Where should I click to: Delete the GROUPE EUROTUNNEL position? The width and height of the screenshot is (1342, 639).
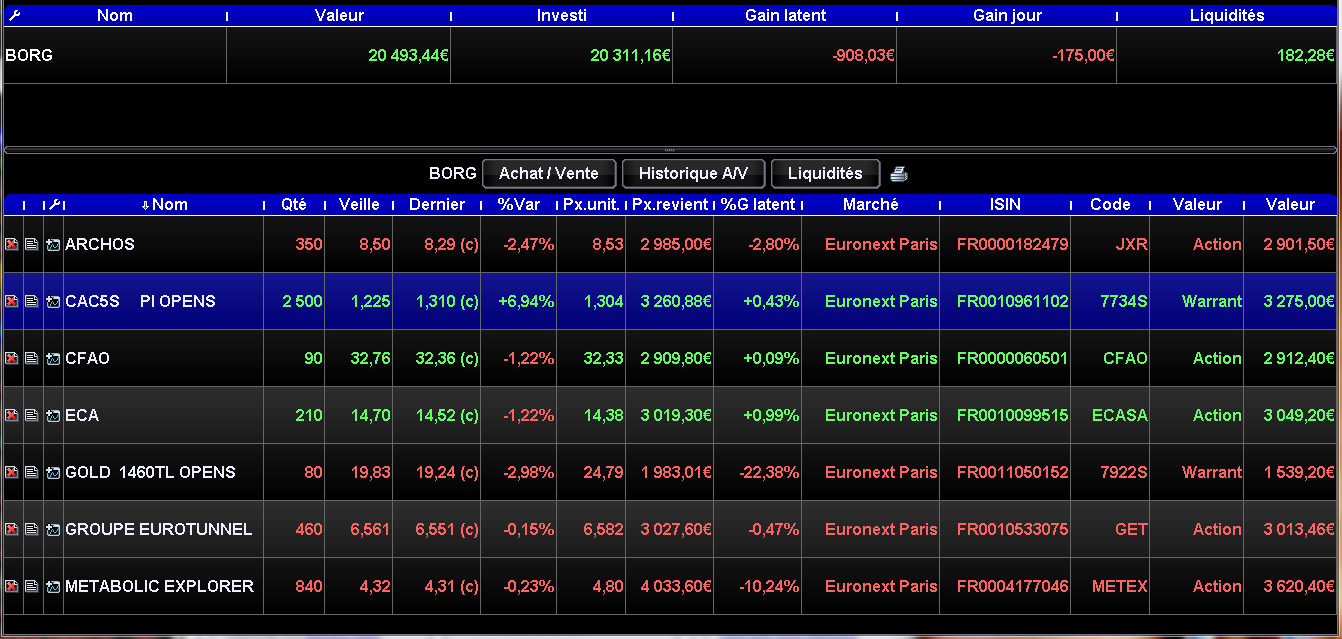12,529
